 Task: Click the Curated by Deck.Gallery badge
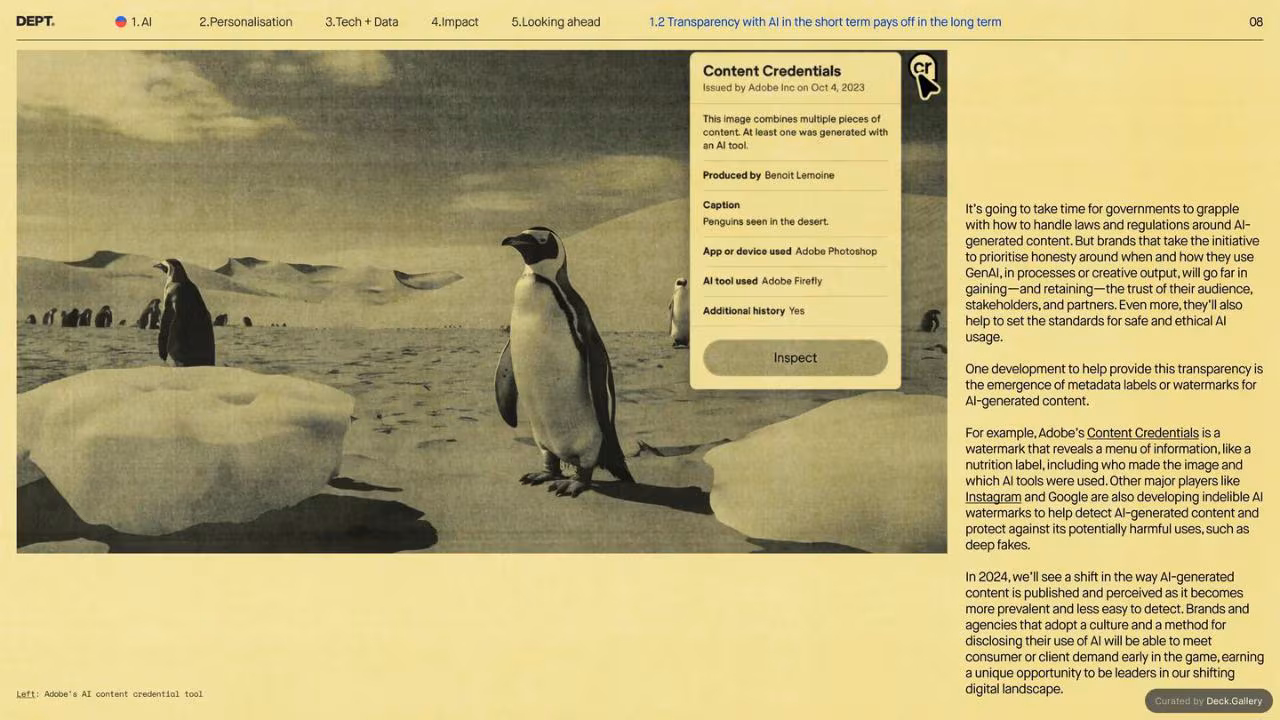[x=1208, y=701]
